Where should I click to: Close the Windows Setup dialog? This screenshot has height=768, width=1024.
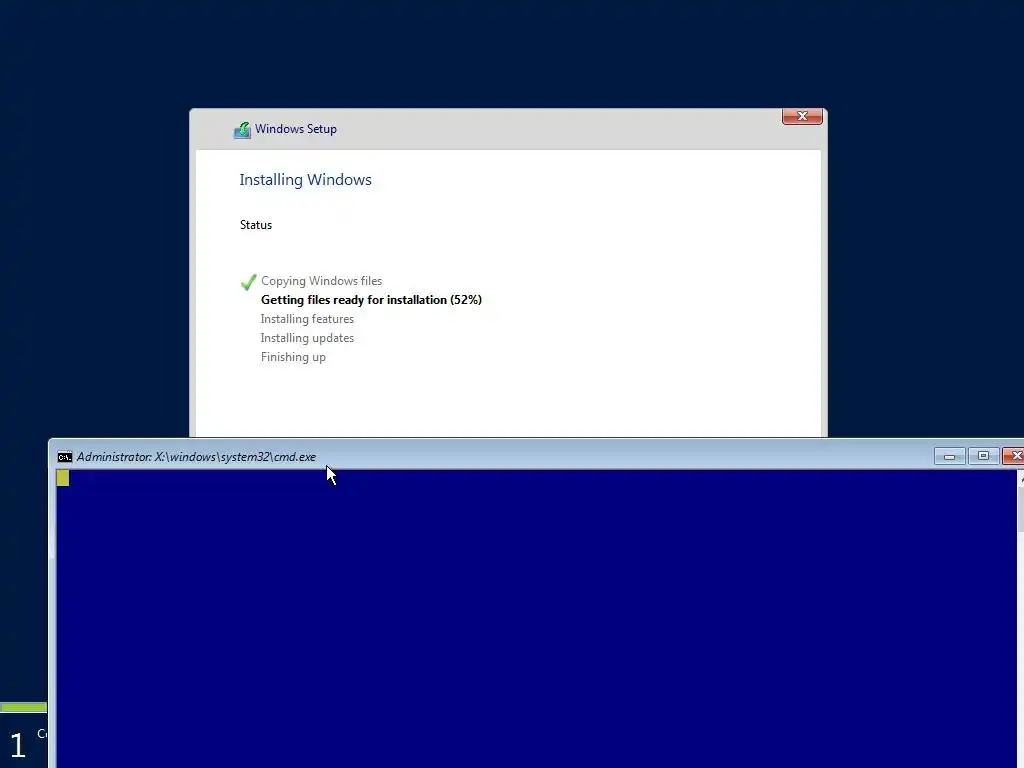pyautogui.click(x=802, y=116)
